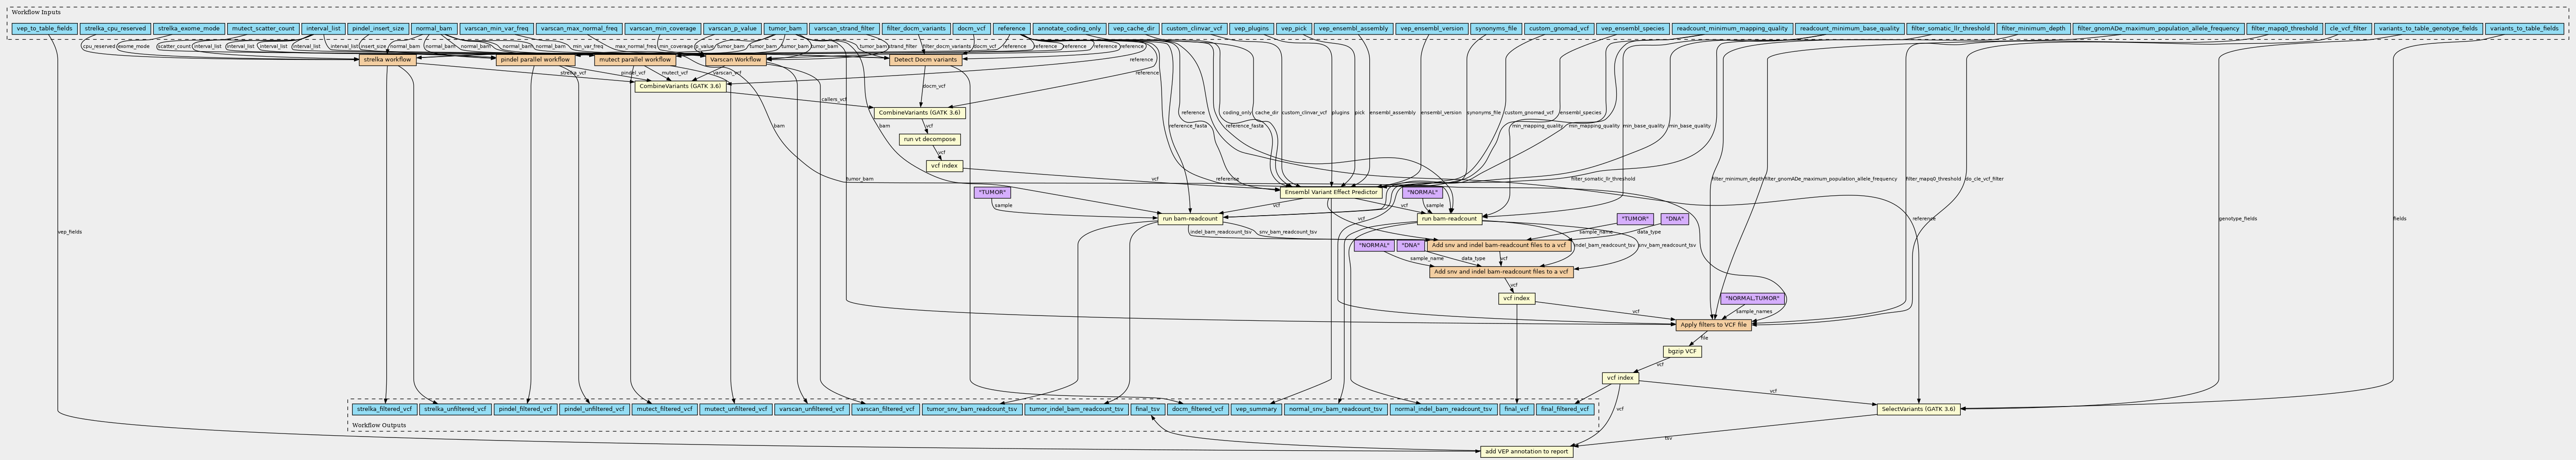2576x460 pixels.
Task: Select the blue interval_list input box
Action: (x=323, y=29)
